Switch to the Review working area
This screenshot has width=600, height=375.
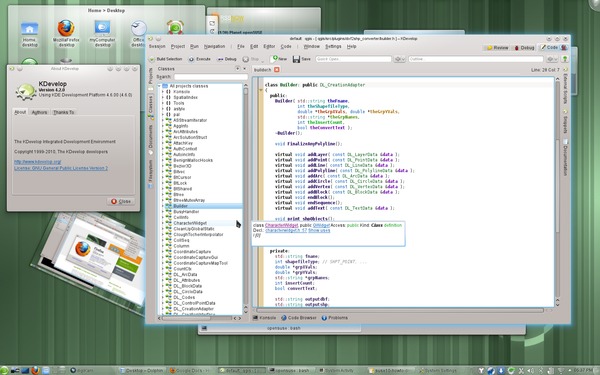(x=497, y=48)
